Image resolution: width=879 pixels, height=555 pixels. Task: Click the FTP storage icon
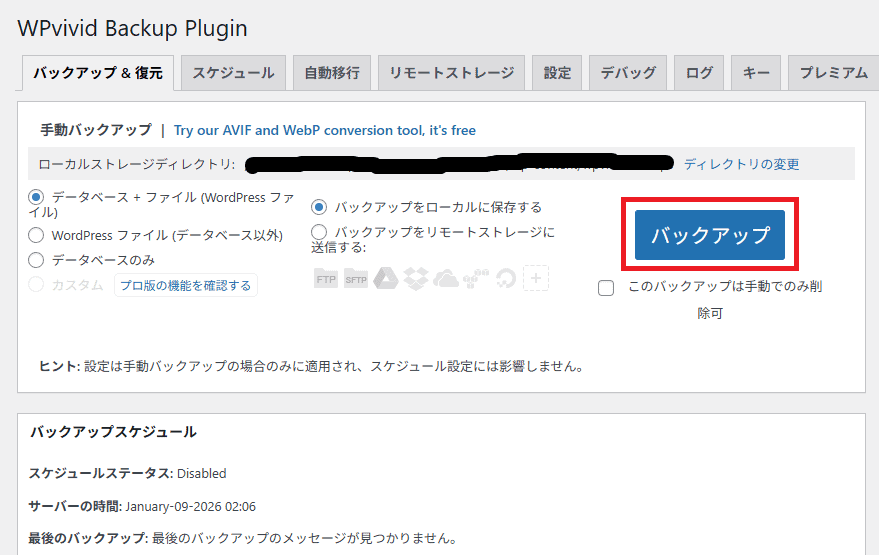[326, 278]
